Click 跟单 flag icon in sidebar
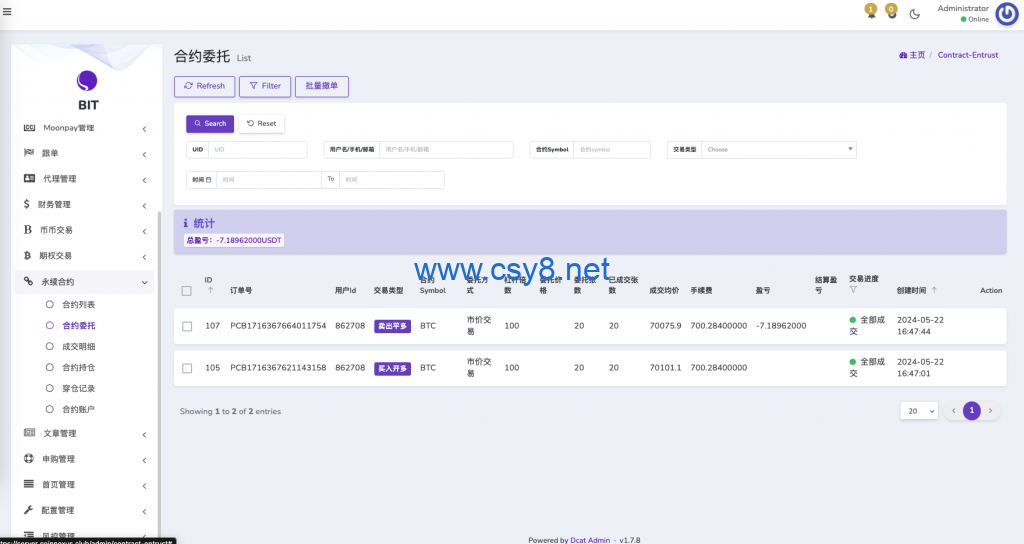 pos(29,153)
